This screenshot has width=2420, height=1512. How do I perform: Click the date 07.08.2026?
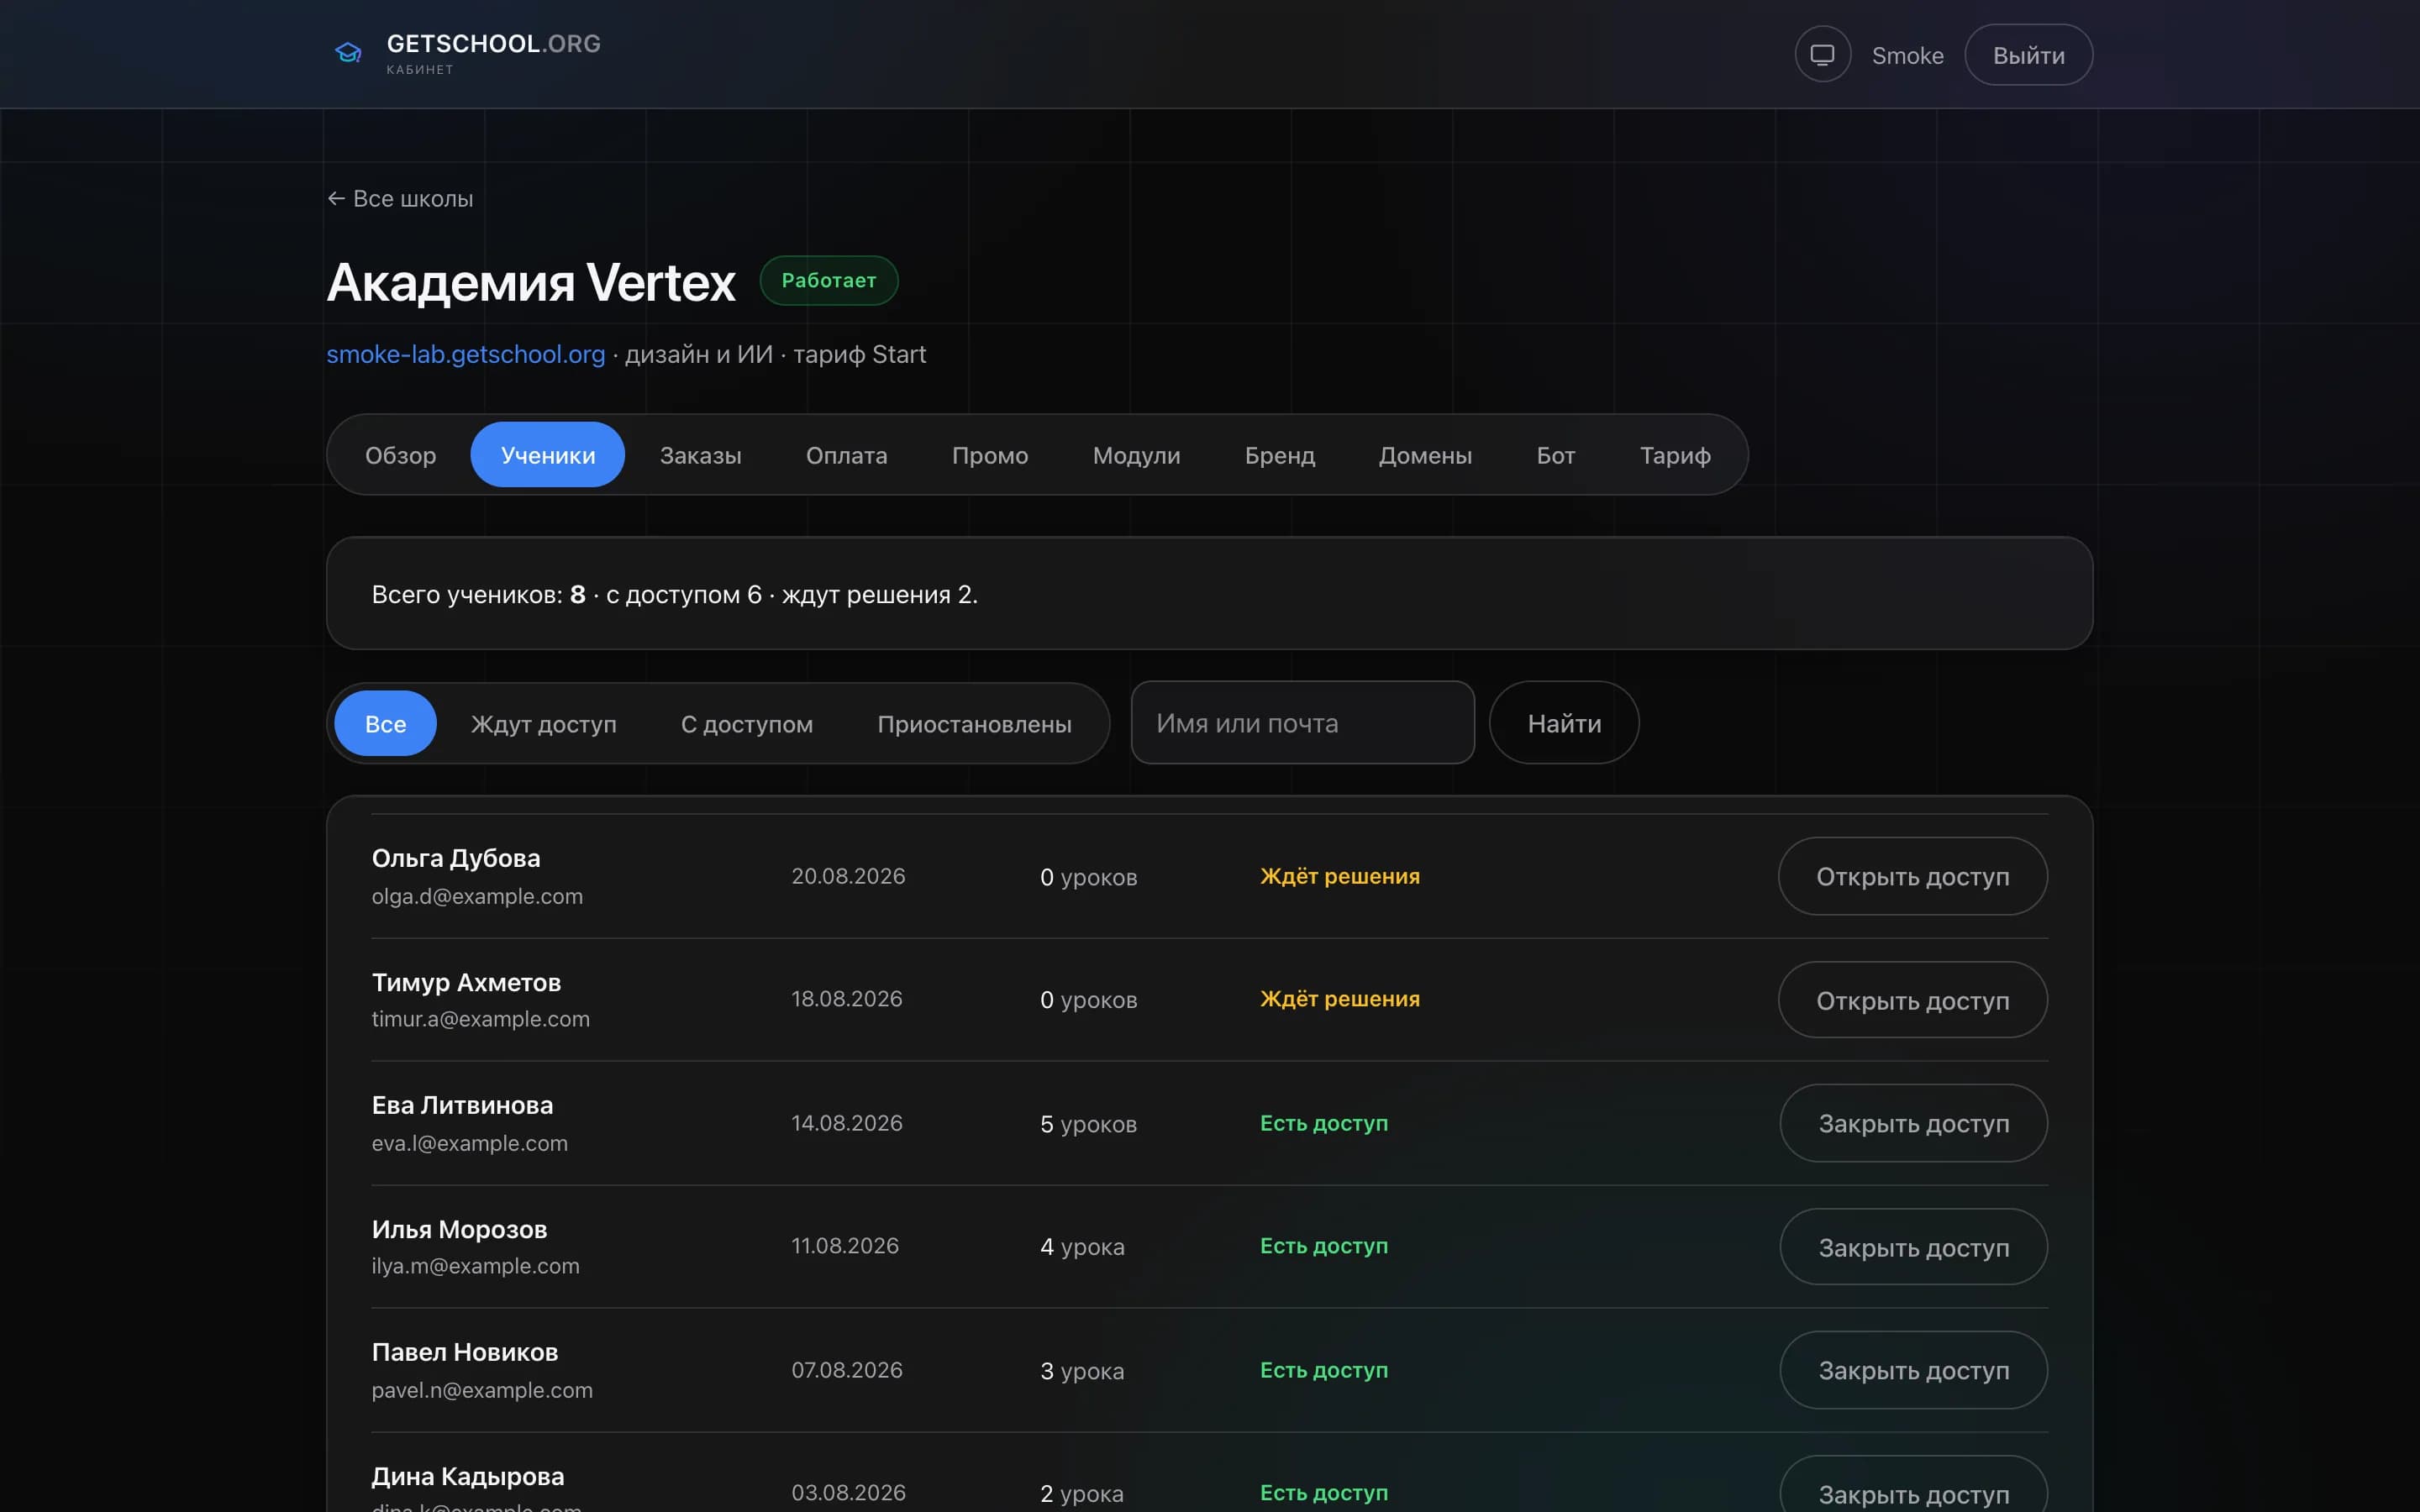[847, 1370]
